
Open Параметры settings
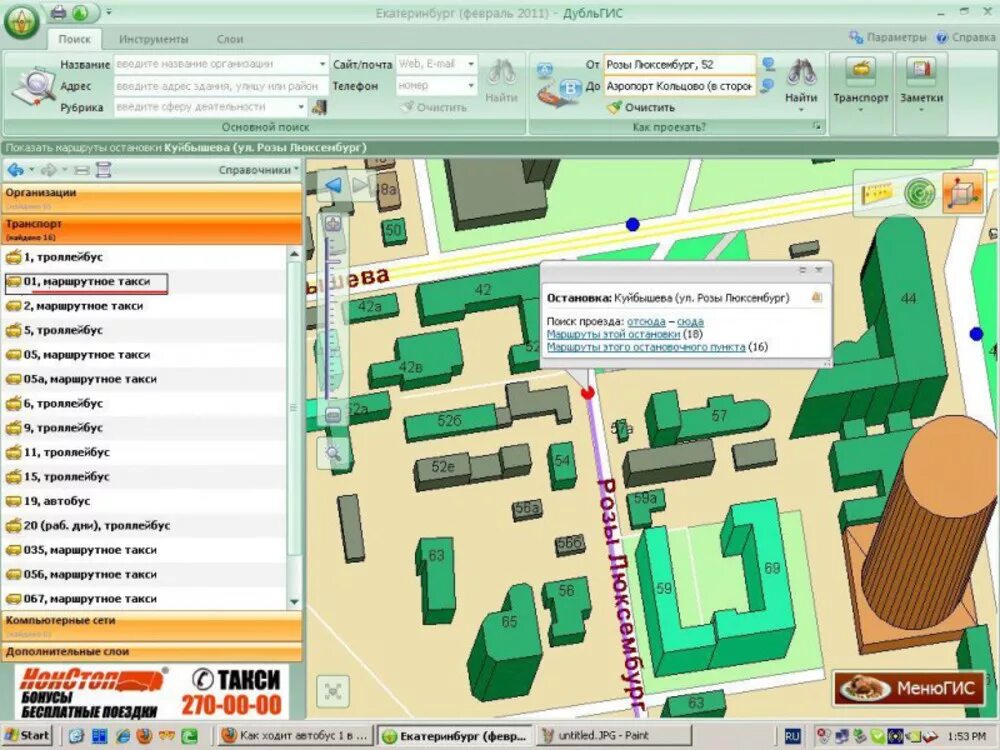tap(887, 37)
